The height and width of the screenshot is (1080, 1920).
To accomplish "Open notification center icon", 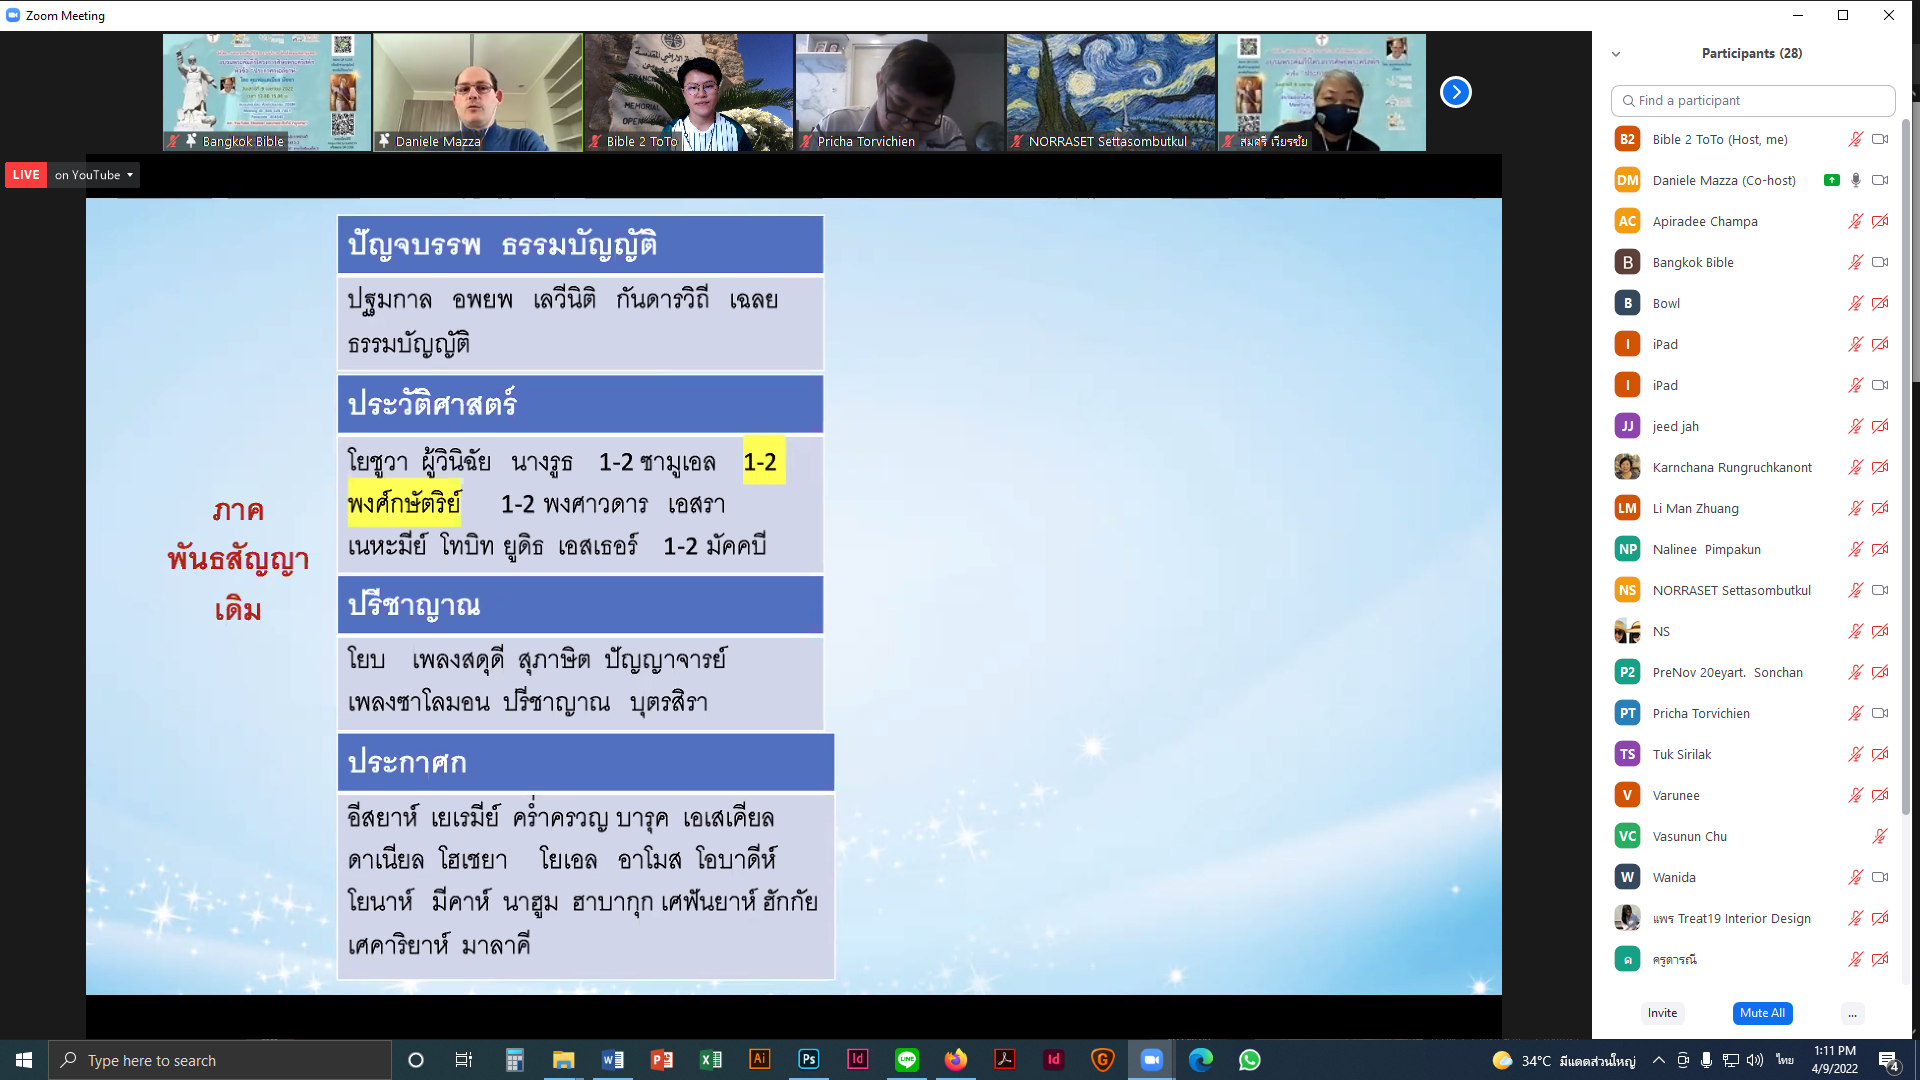I will tap(1889, 1060).
